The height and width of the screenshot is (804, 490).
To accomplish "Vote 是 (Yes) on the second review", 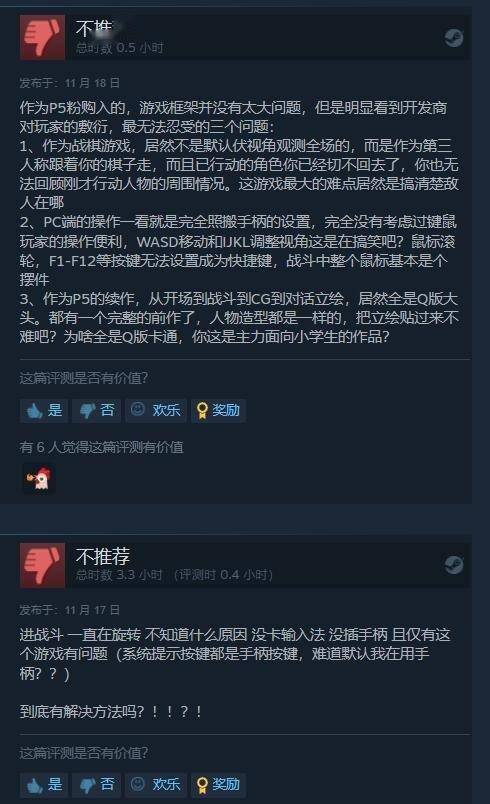I will (44, 784).
